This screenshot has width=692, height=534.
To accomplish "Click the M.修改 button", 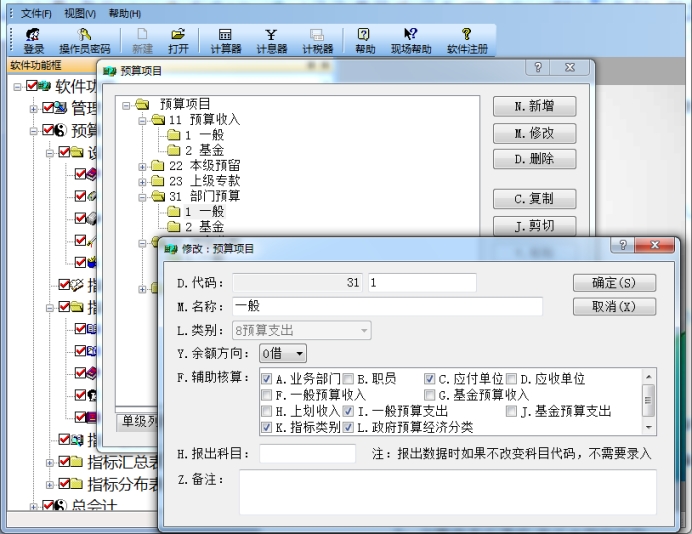I will (534, 133).
